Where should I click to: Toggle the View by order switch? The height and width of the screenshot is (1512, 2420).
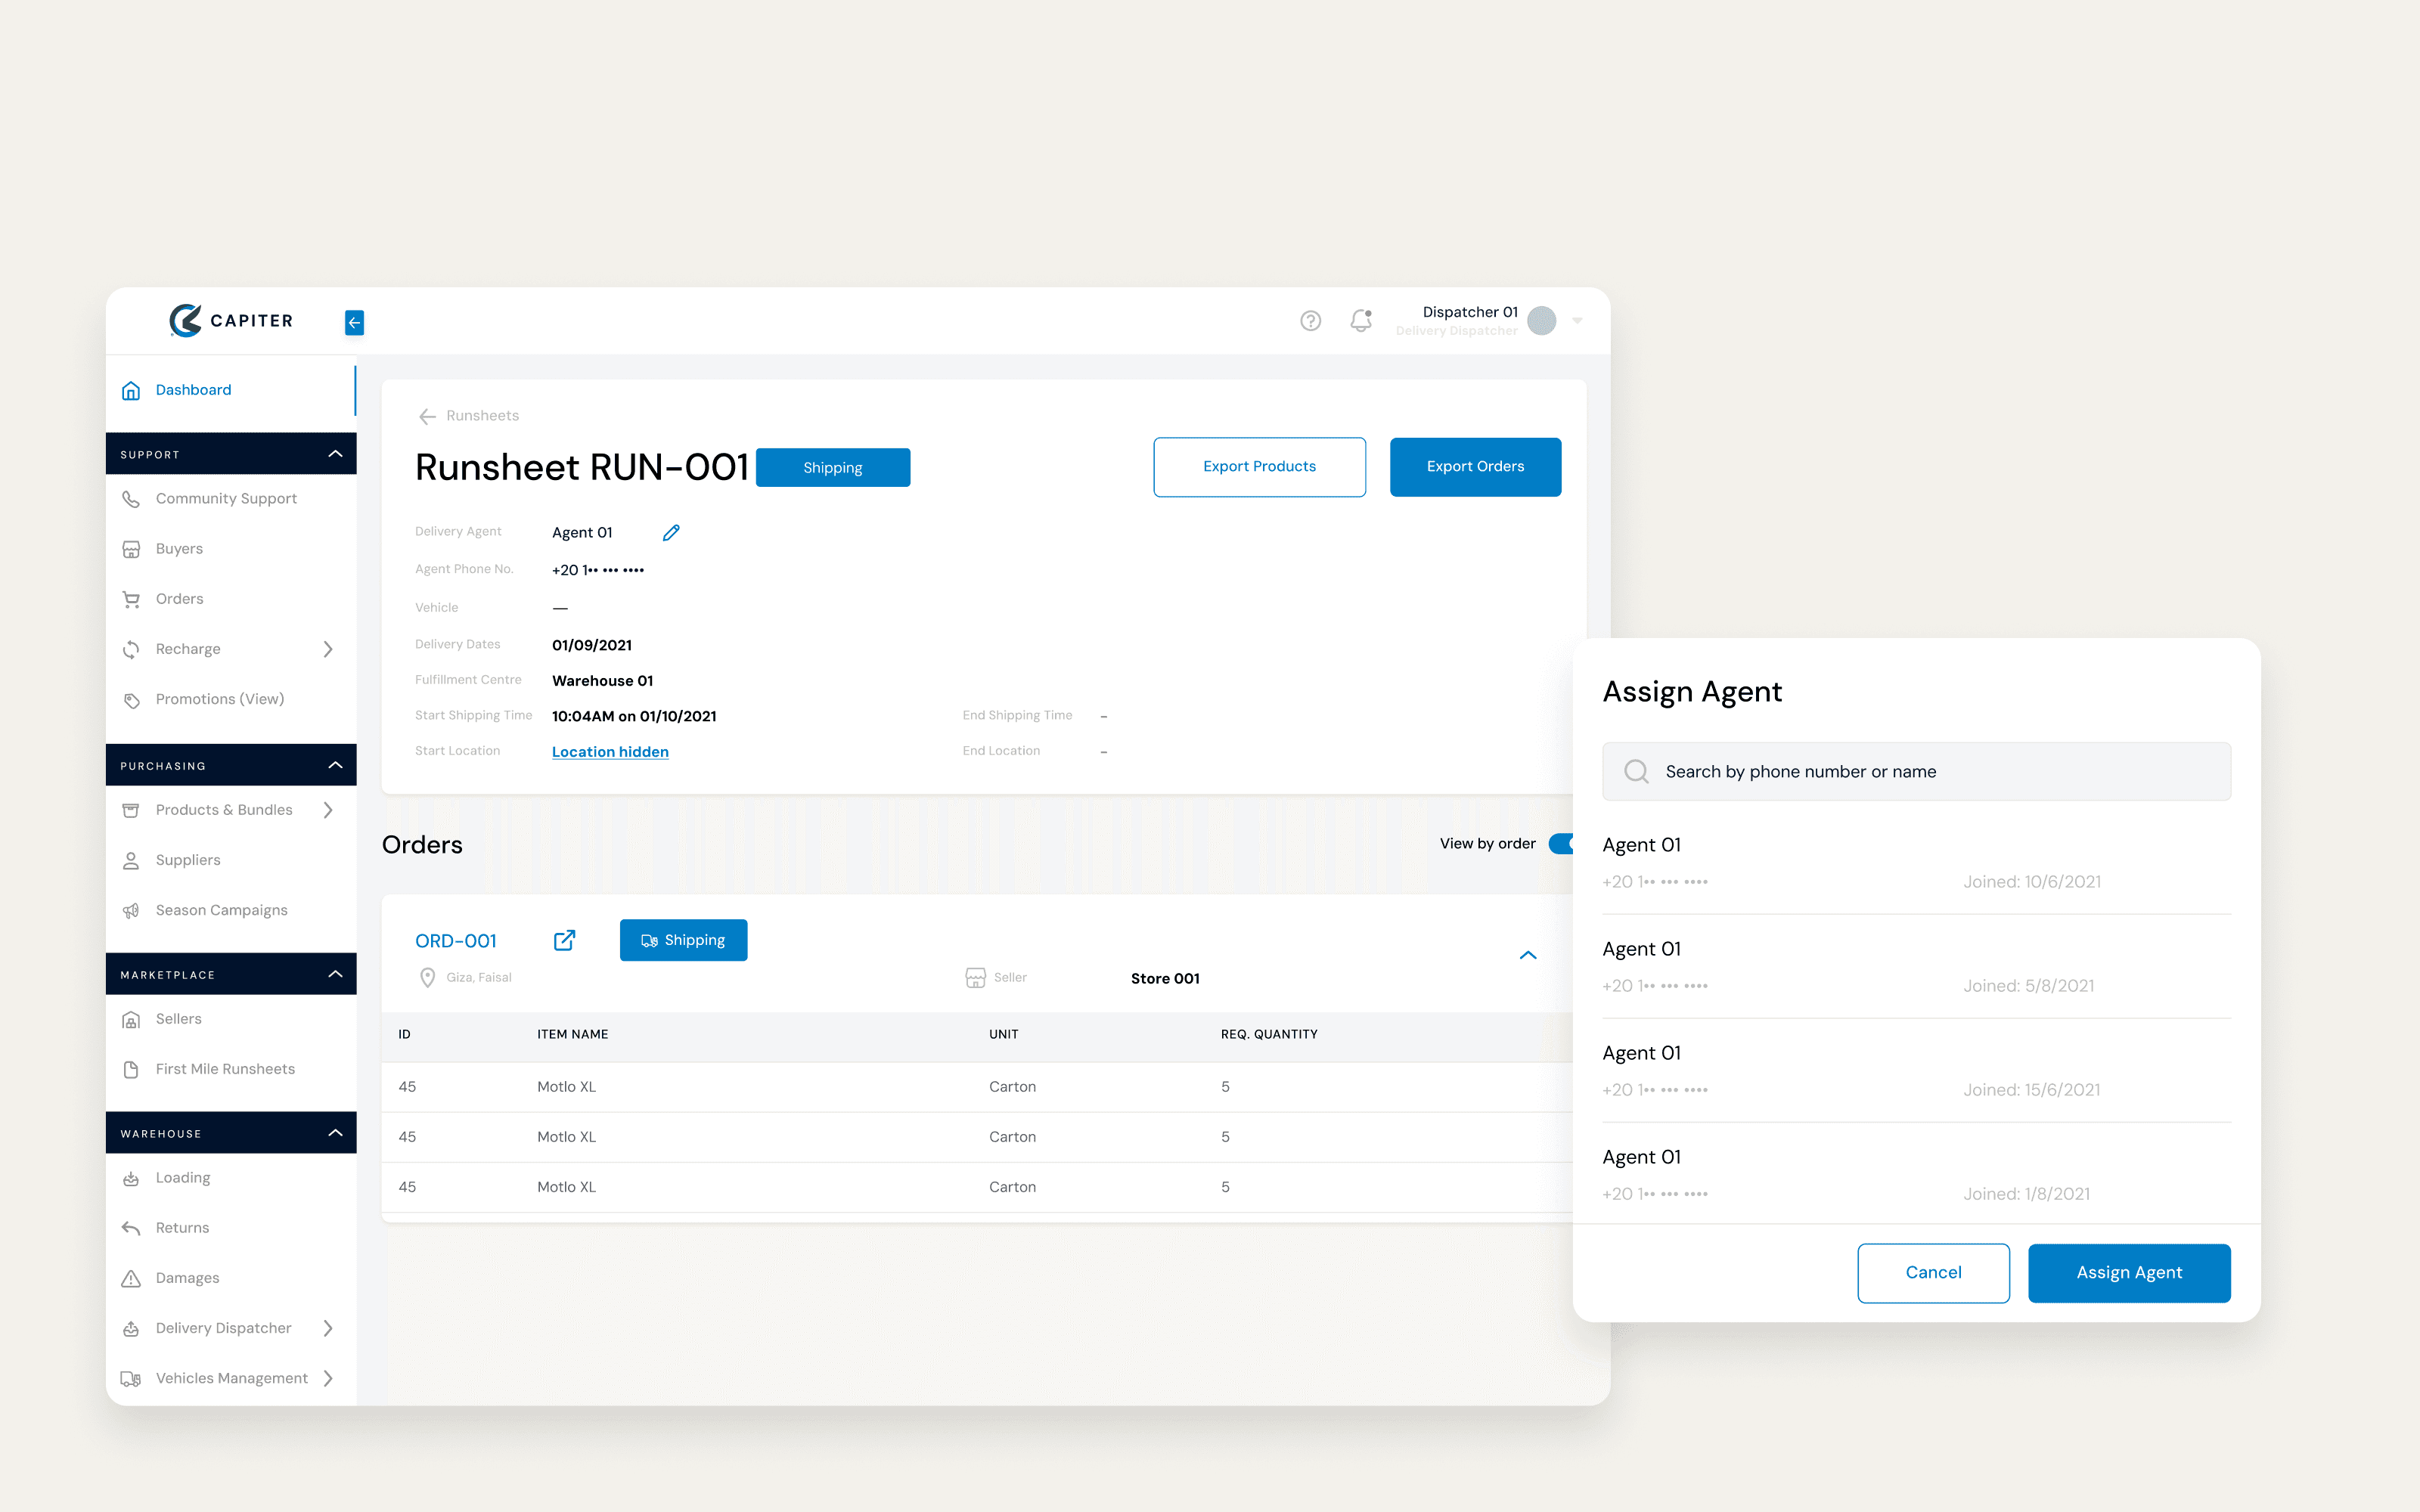point(1561,844)
